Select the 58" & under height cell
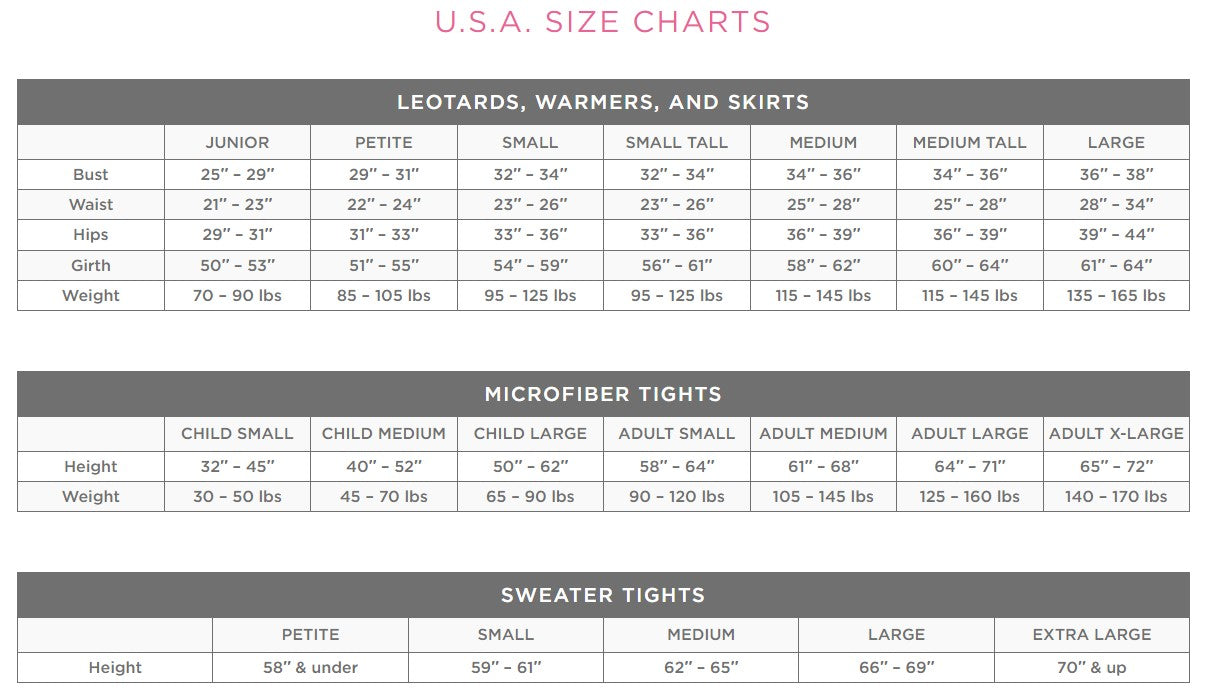Viewport: 1208px width, 695px height. [310, 668]
